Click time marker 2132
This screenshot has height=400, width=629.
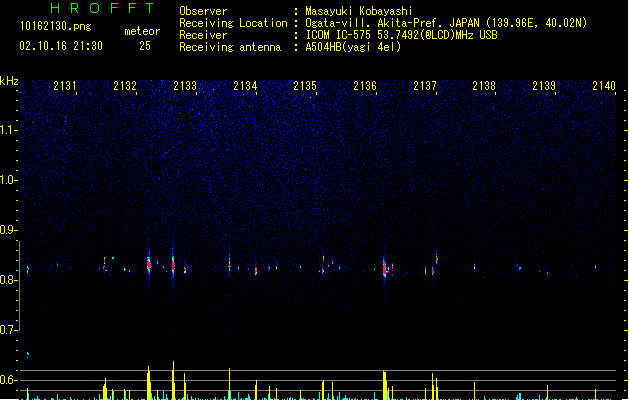pos(125,86)
